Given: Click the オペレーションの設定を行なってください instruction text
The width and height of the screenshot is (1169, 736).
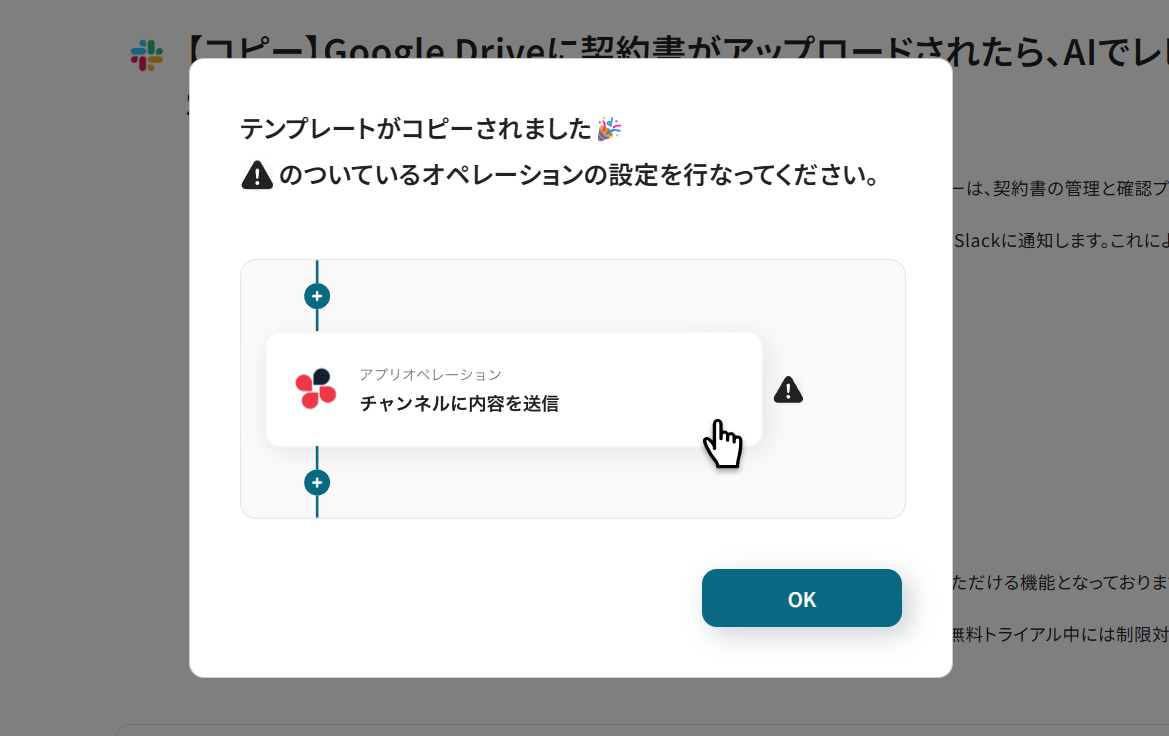Looking at the screenshot, I should coord(579,175).
